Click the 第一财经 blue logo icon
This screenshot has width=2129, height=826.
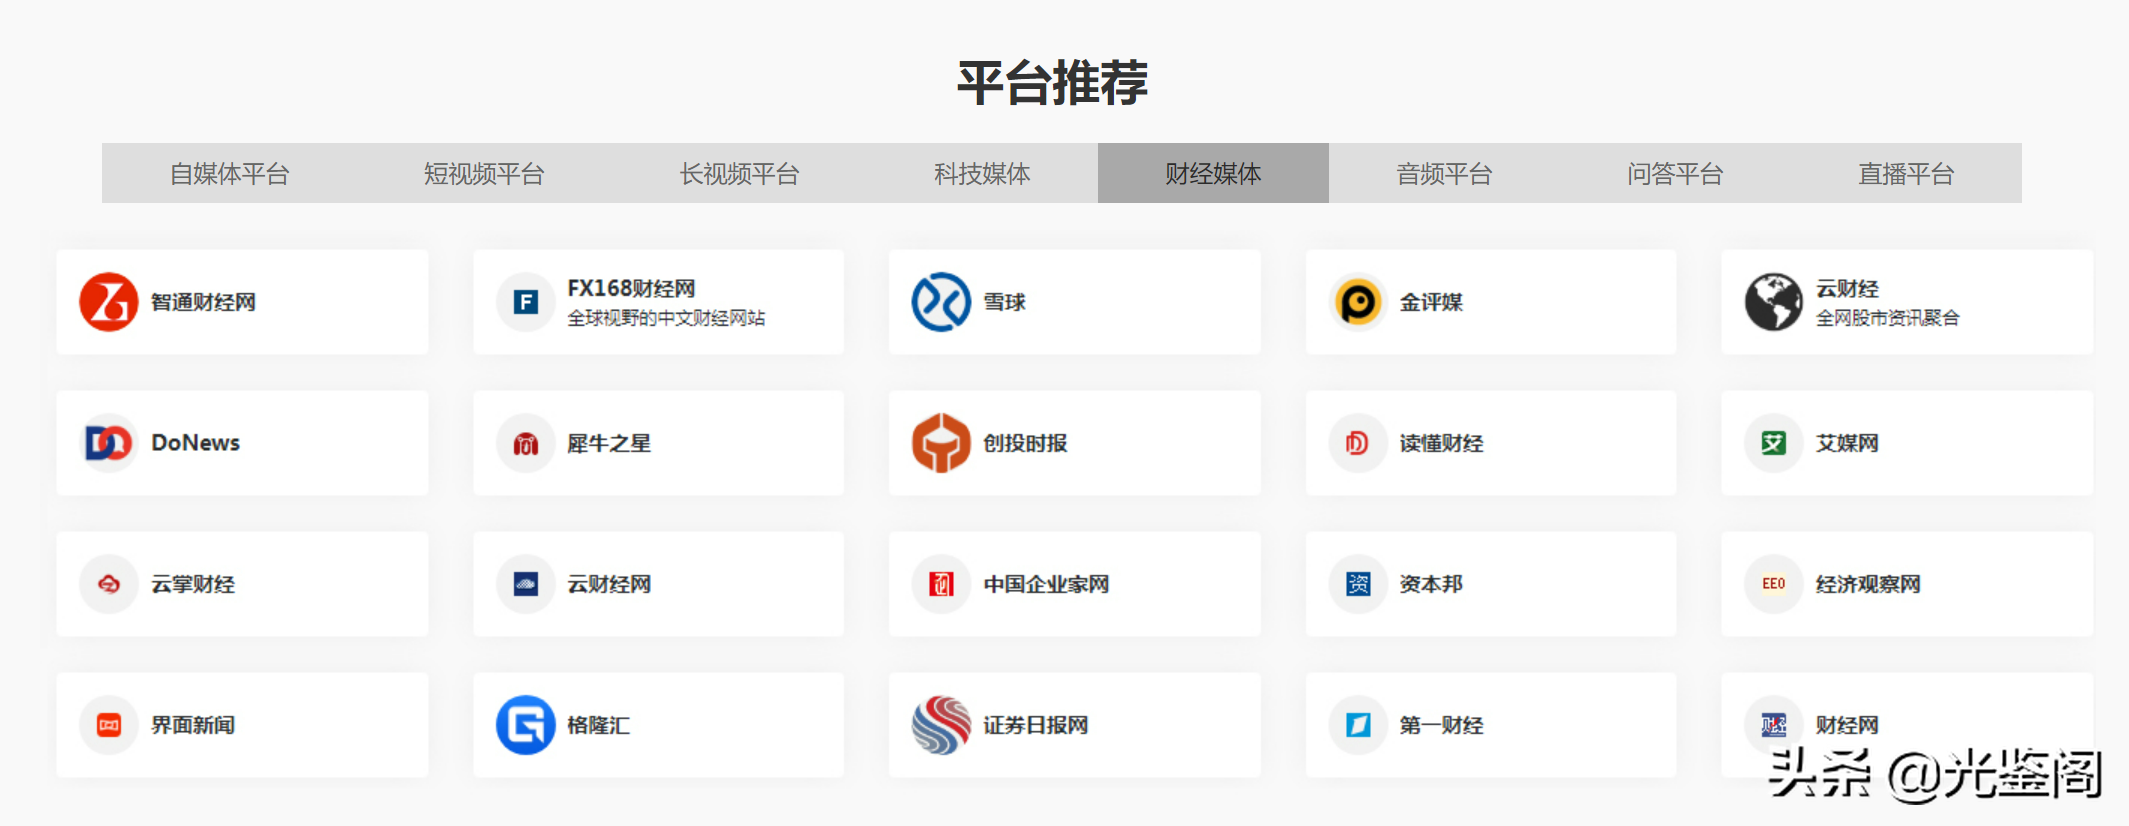coord(1357,725)
